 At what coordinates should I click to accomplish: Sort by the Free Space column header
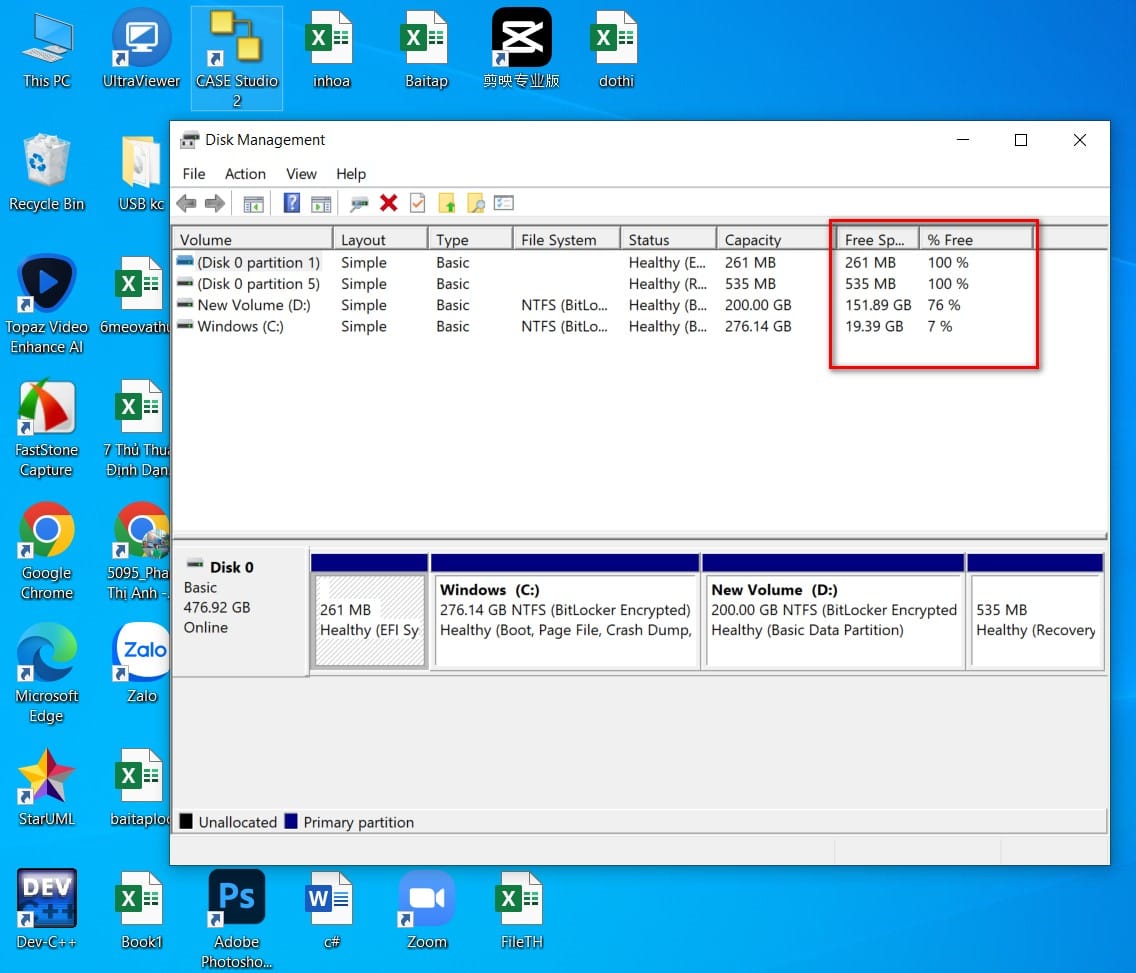click(x=877, y=239)
